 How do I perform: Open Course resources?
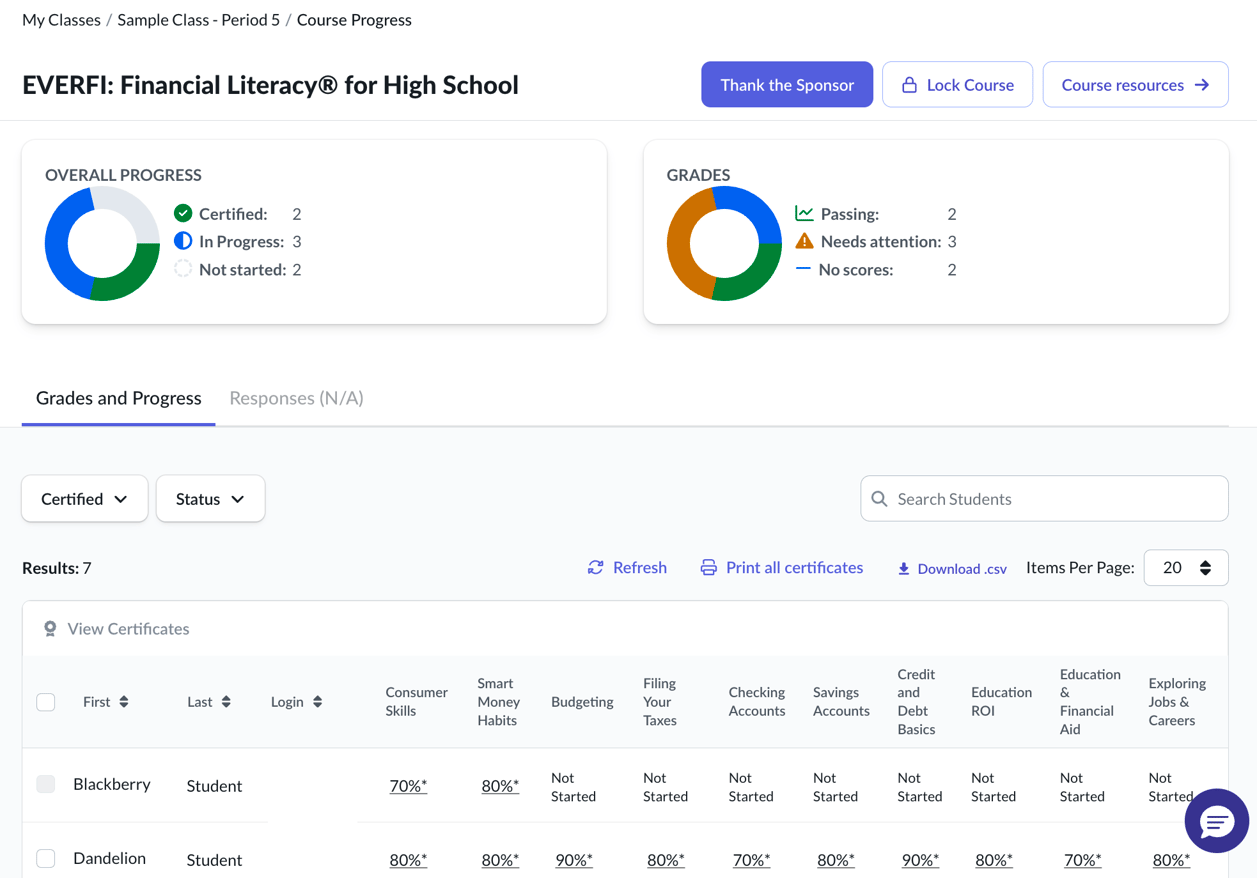pos(1136,85)
